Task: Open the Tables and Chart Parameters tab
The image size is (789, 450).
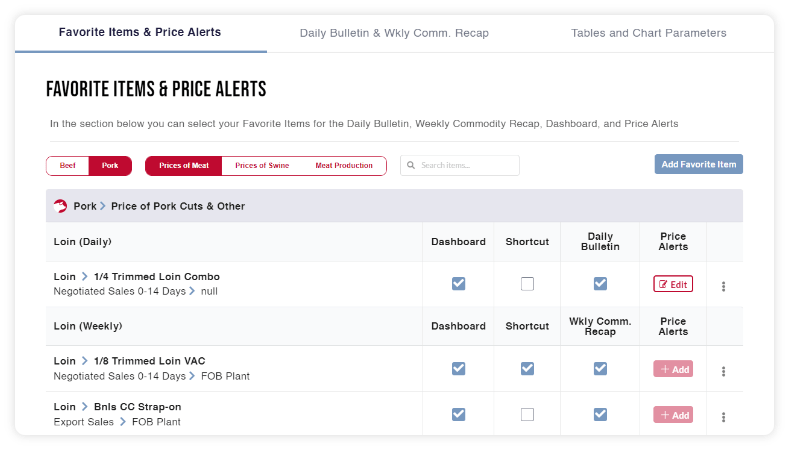Action: [x=648, y=33]
